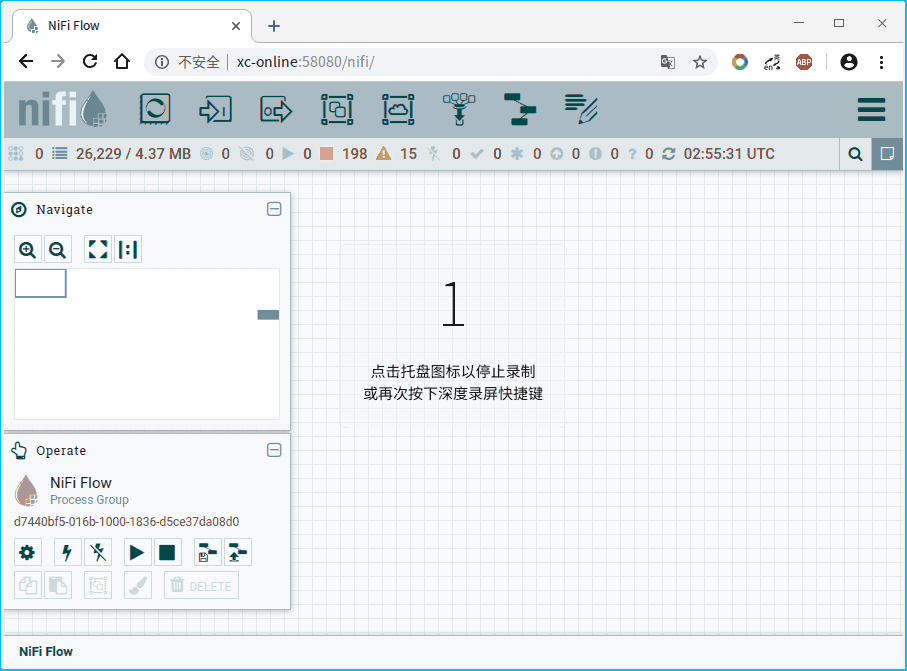Select the Process Group icon in the toolbar
The width and height of the screenshot is (907, 671).
pyautogui.click(x=337, y=109)
